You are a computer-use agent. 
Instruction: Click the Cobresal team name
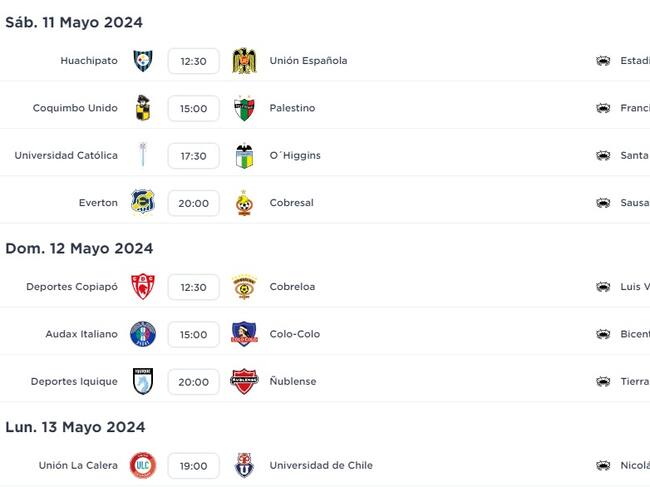pos(291,203)
